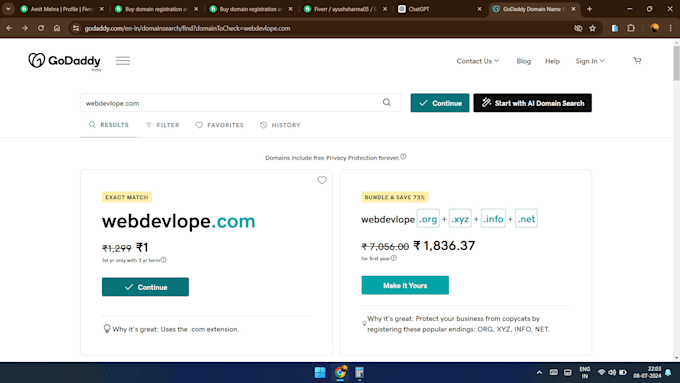The image size is (680, 383).
Task: Switch to the RESULTS tab
Action: [108, 125]
